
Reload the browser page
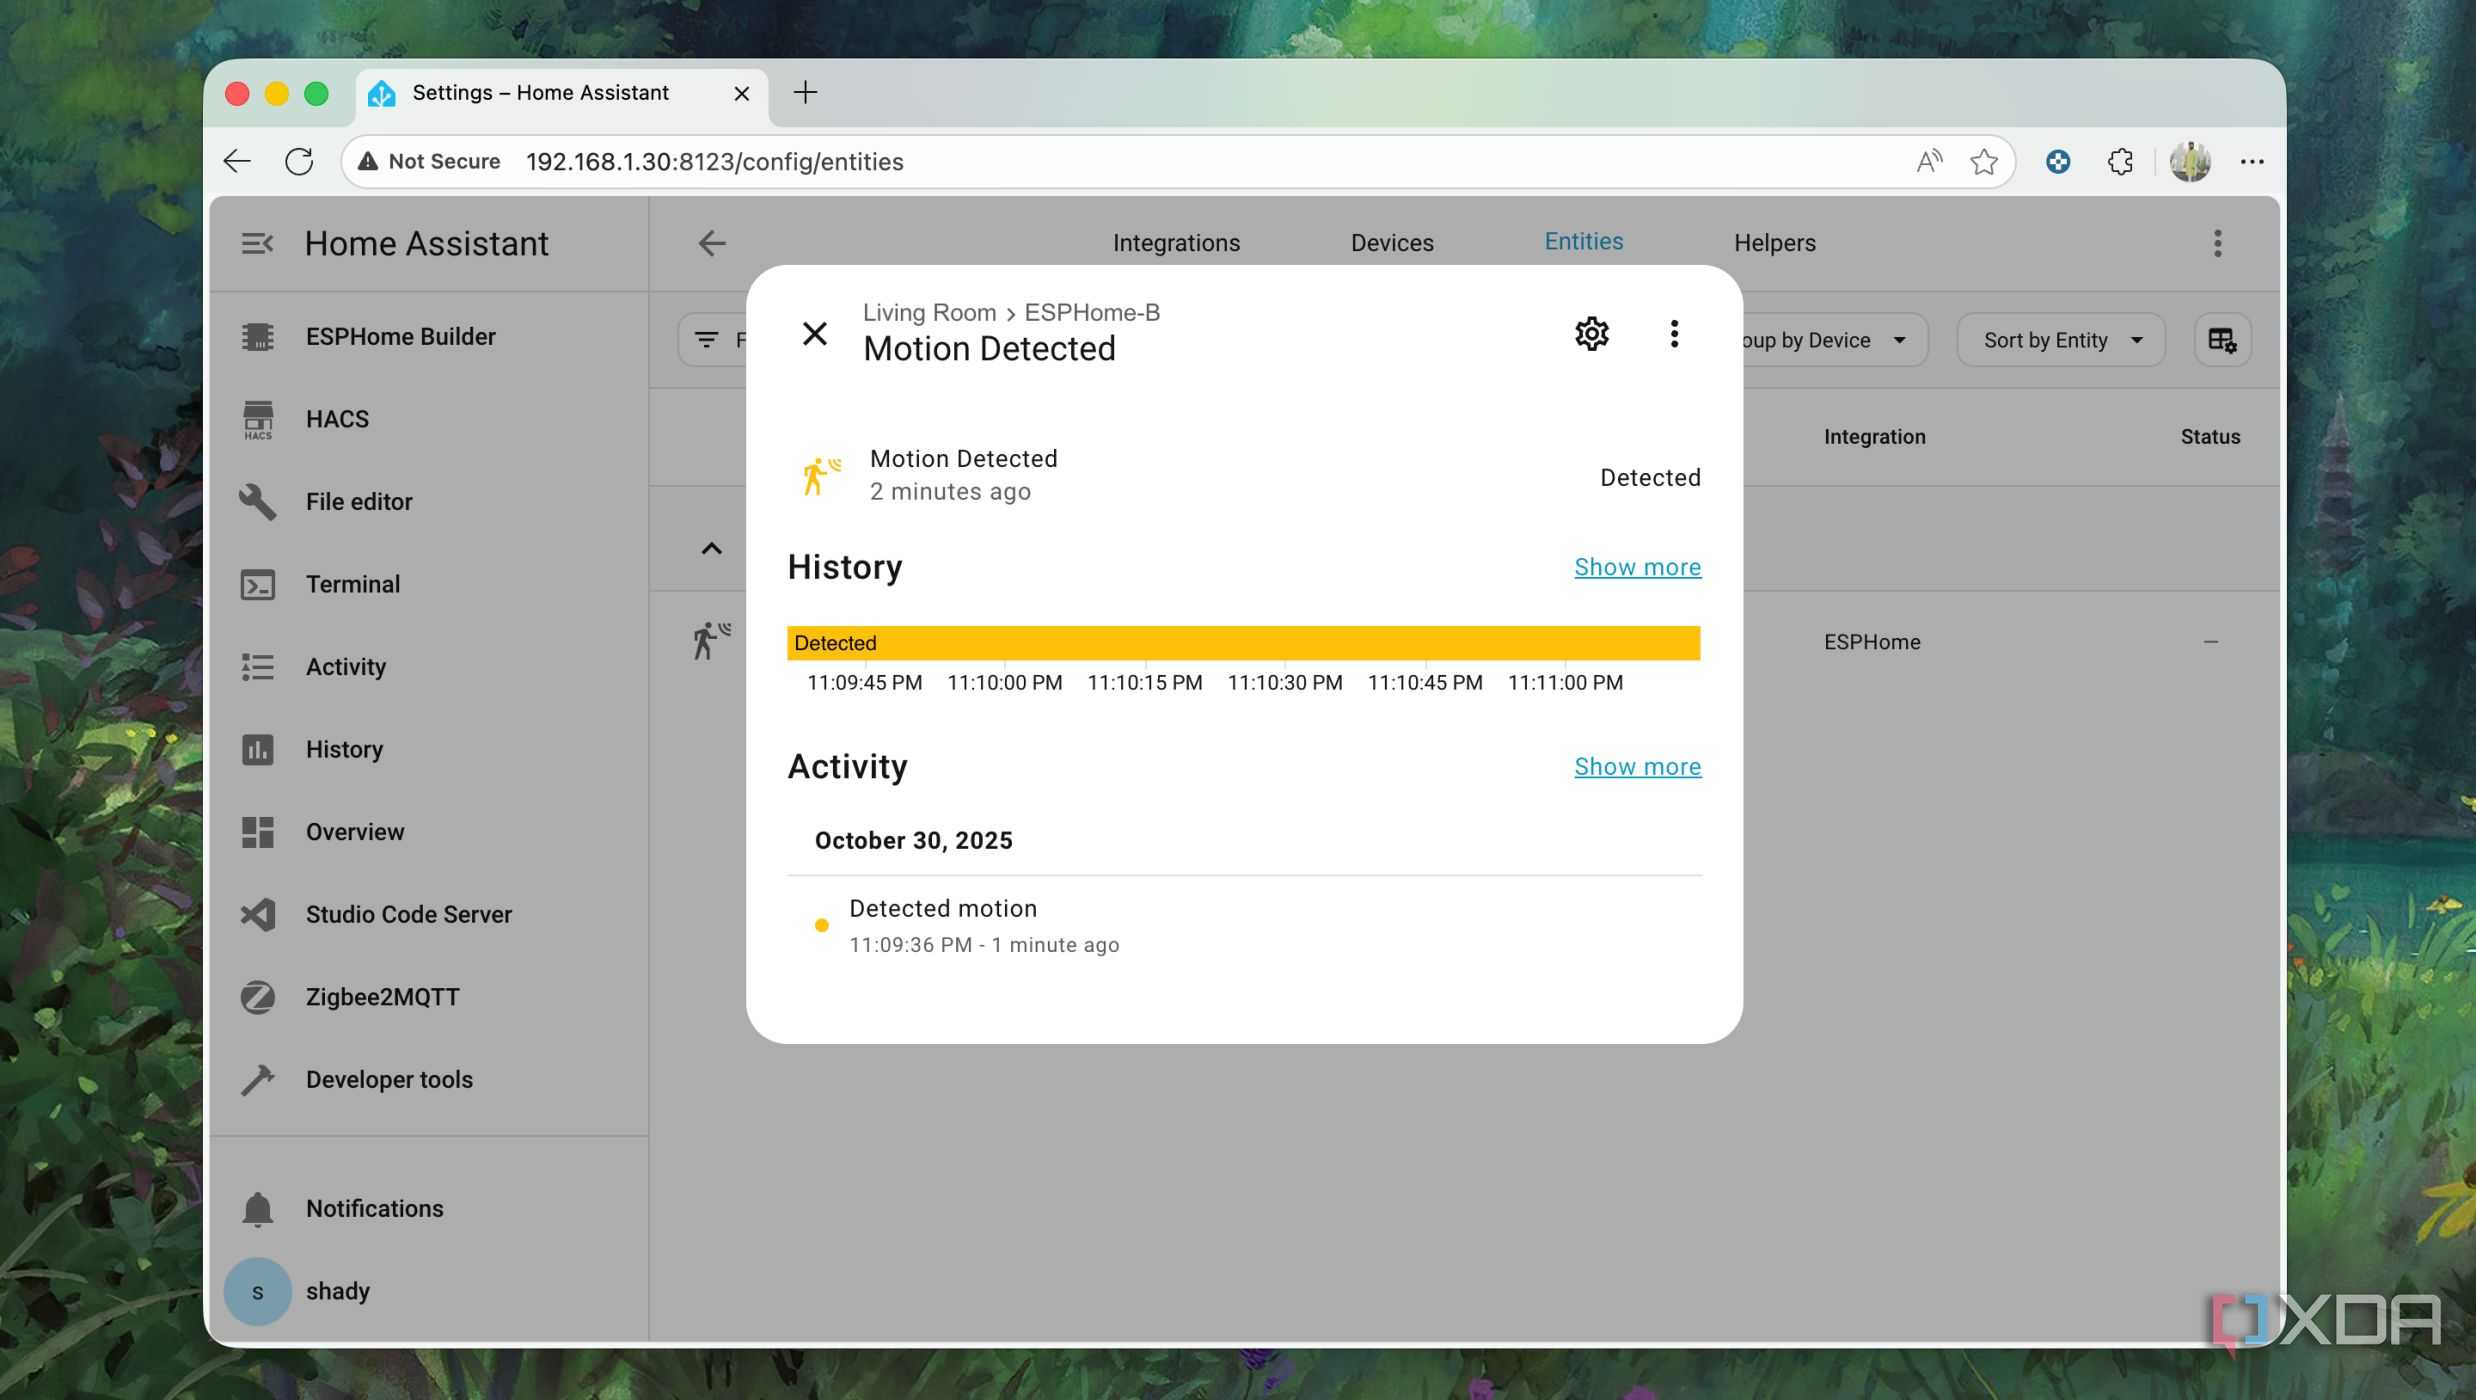(299, 162)
